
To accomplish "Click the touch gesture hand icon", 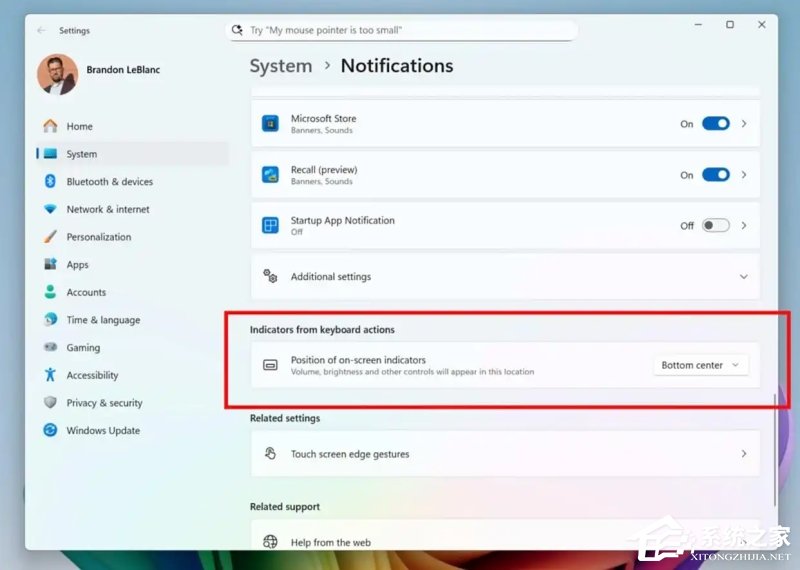I will pyautogui.click(x=270, y=453).
